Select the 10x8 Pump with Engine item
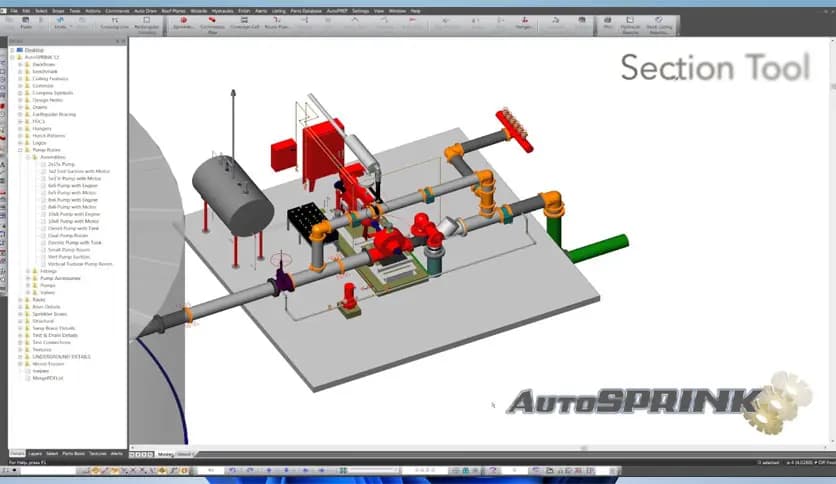The image size is (836, 484). click(x=74, y=214)
